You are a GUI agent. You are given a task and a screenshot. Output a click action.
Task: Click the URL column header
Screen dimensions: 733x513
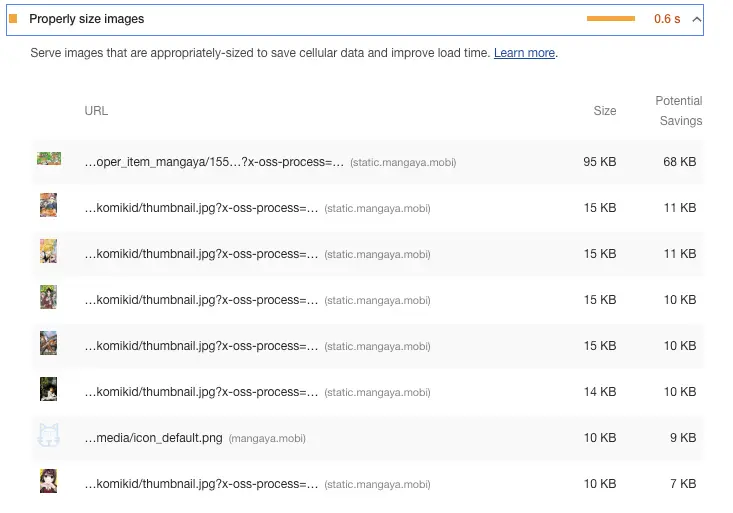pyautogui.click(x=96, y=111)
